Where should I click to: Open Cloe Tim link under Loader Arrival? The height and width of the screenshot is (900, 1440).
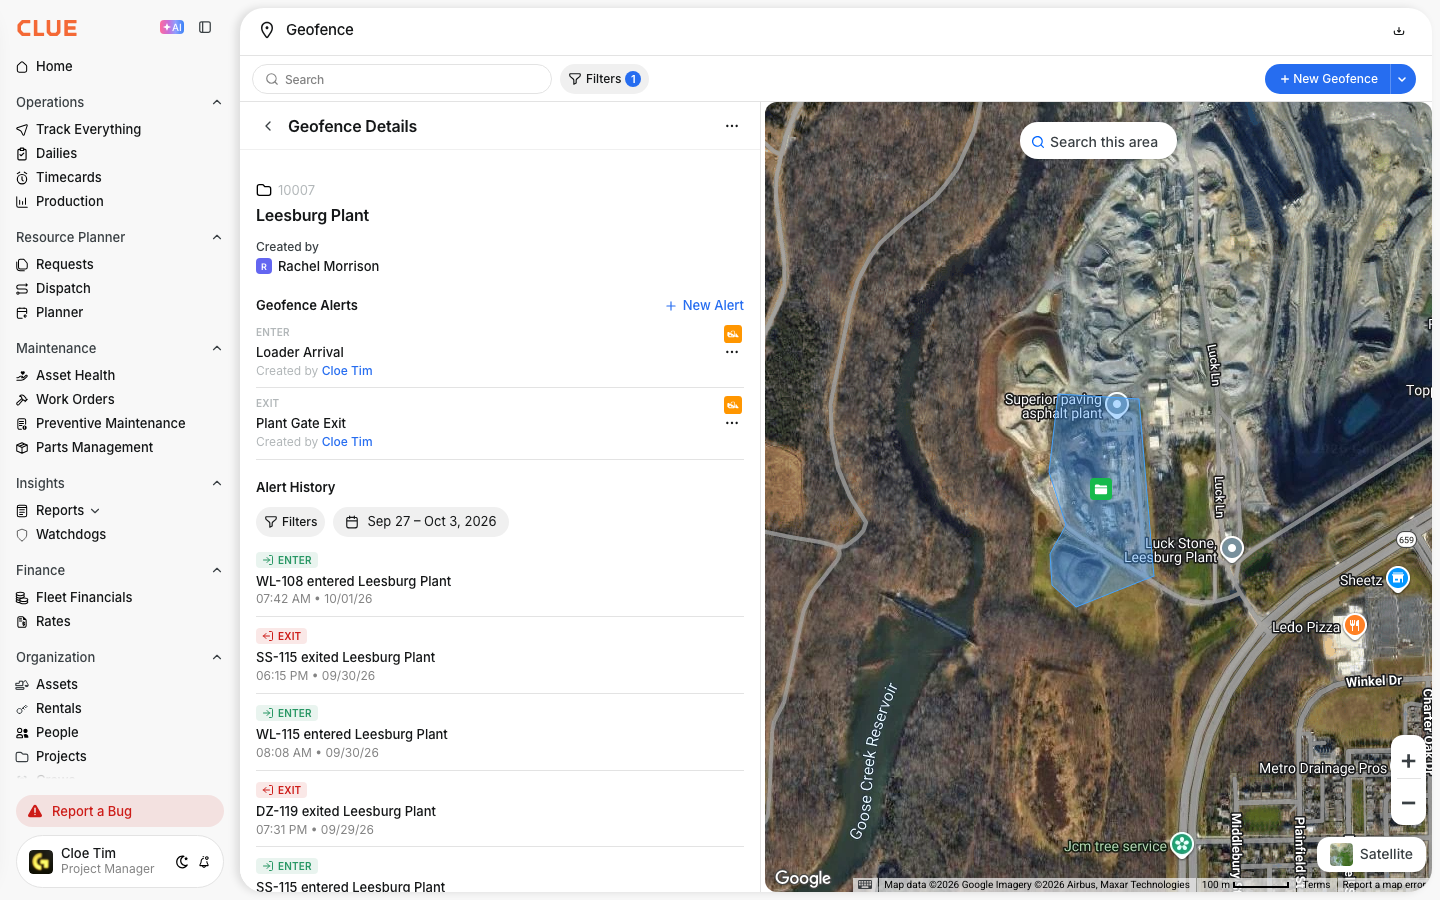tap(347, 371)
